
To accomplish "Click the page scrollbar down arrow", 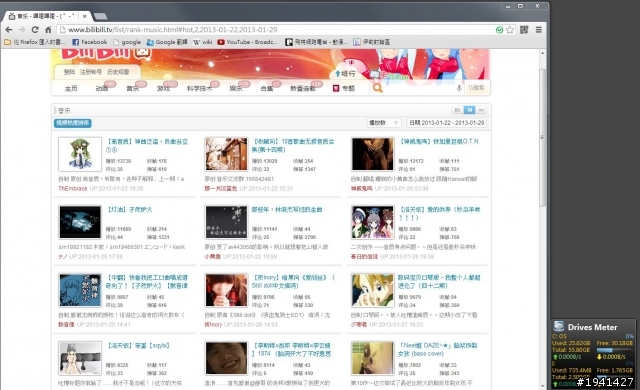I will point(542,386).
